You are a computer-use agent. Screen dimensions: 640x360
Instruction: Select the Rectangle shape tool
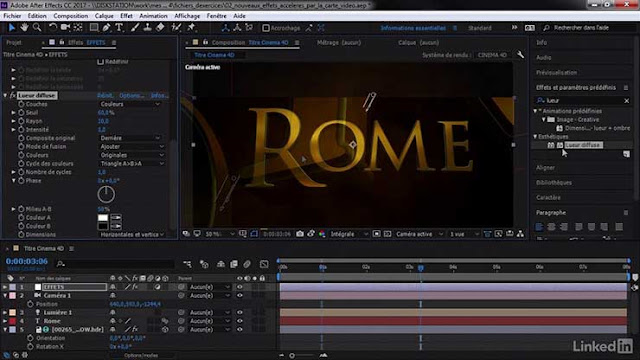coord(94,28)
